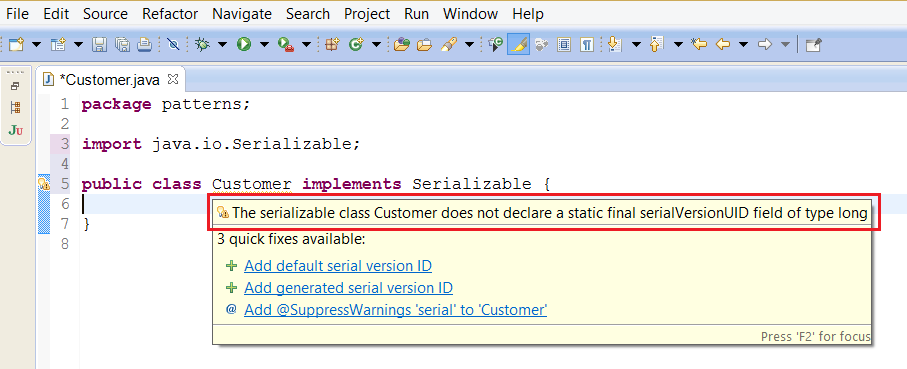Launch Debug with the bug icon
Image resolution: width=907 pixels, height=369 pixels.
tap(202, 44)
